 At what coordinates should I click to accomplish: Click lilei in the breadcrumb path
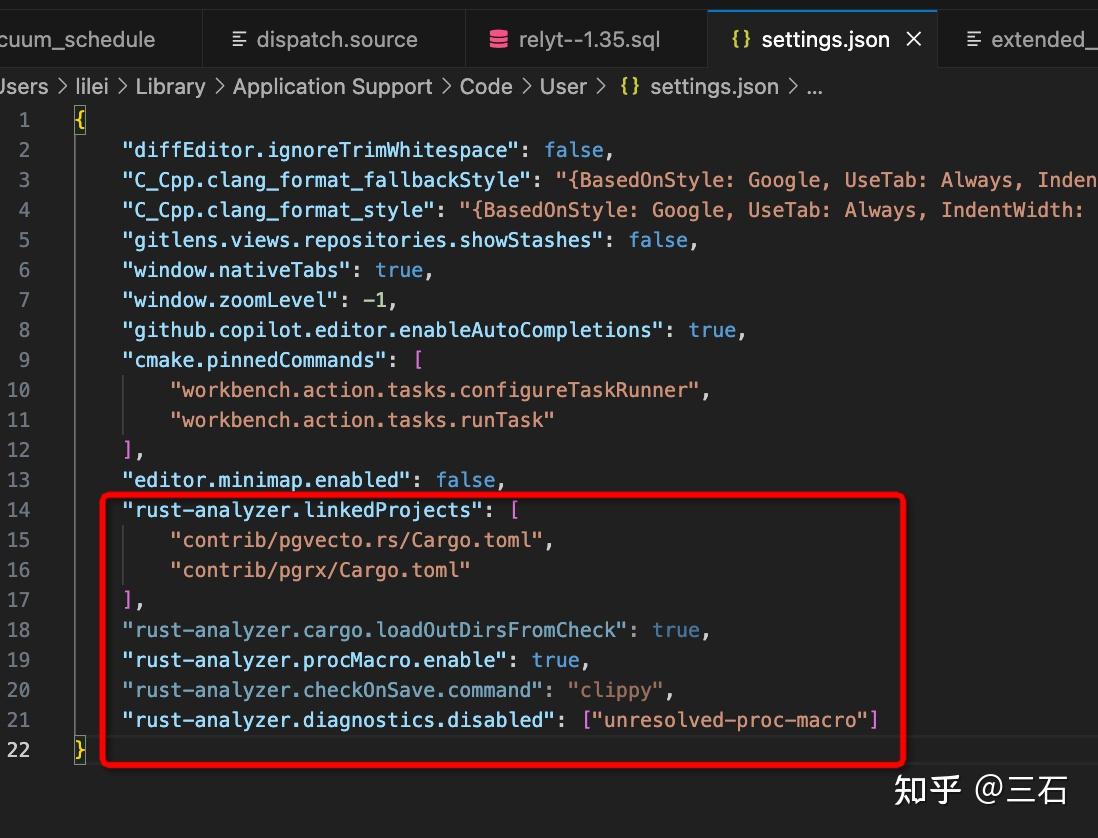91,87
